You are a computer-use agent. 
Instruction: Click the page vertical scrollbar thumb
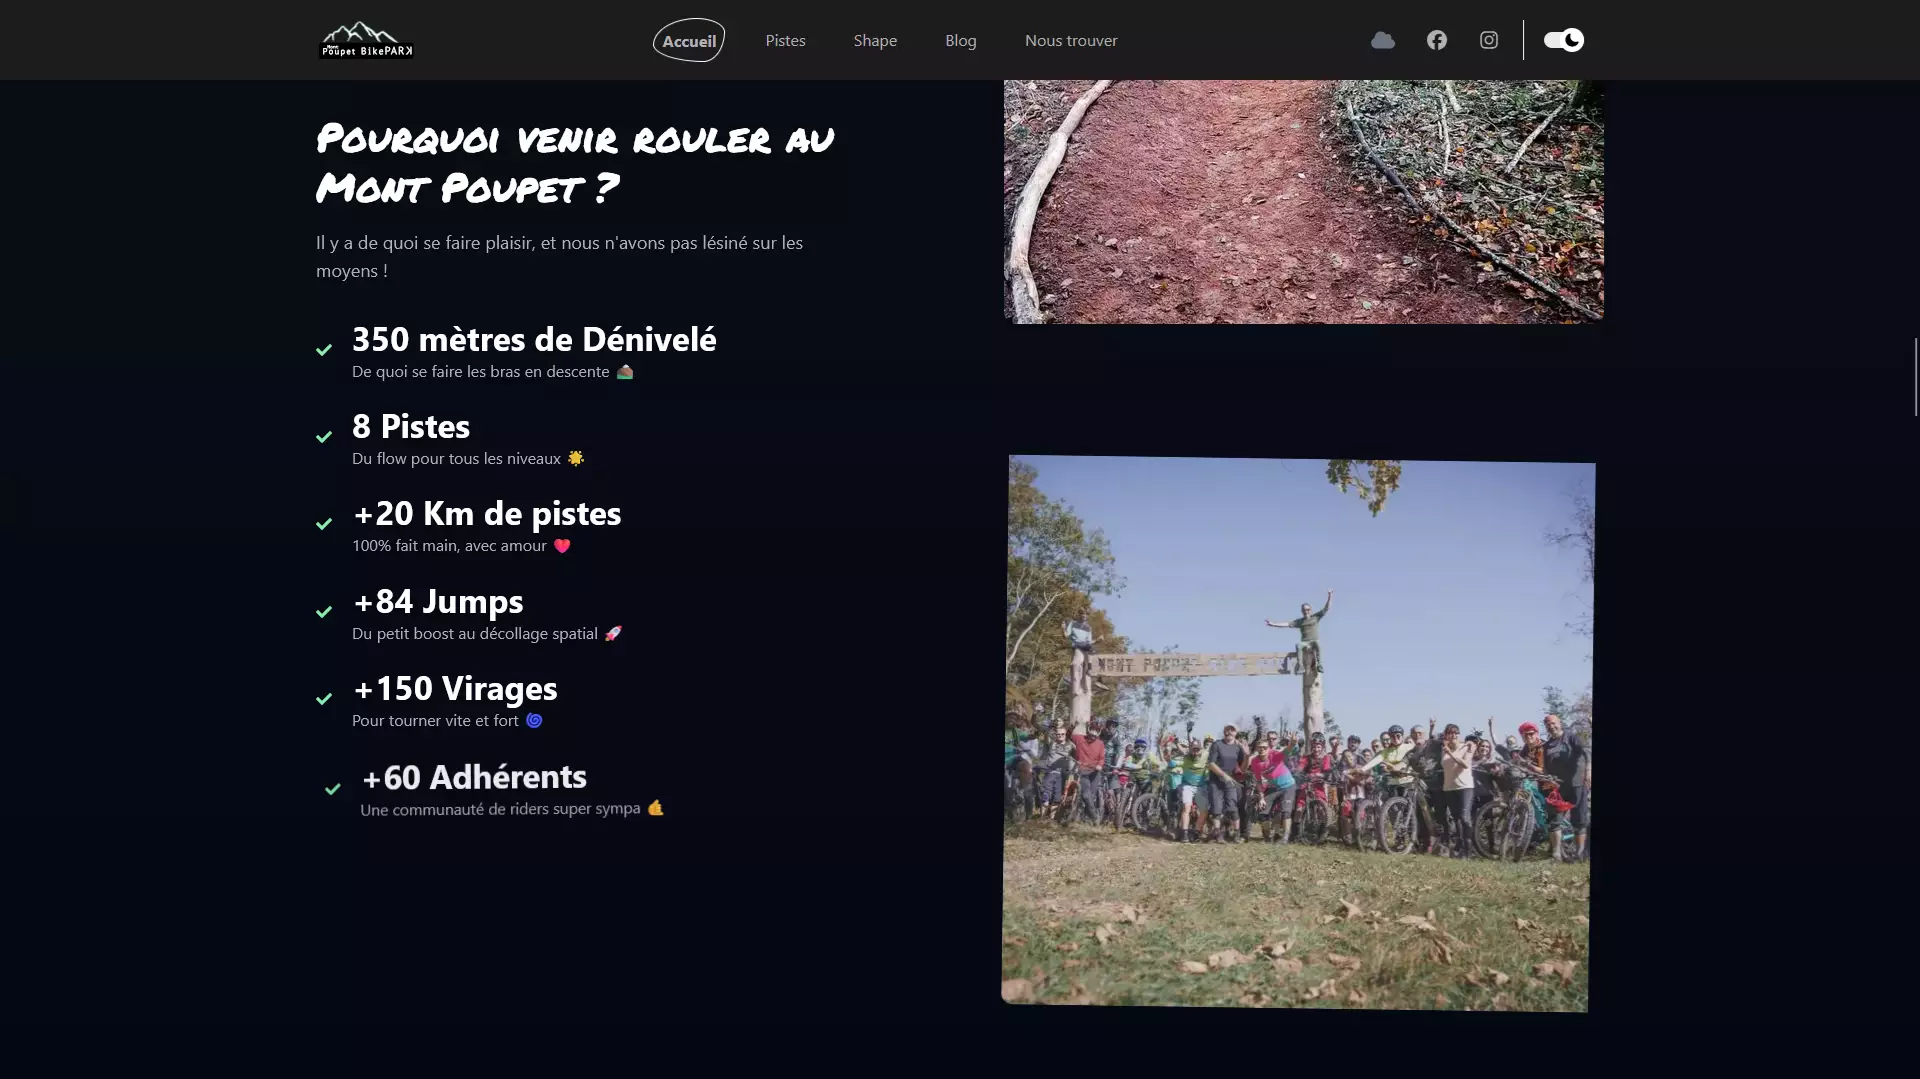pos(1915,376)
